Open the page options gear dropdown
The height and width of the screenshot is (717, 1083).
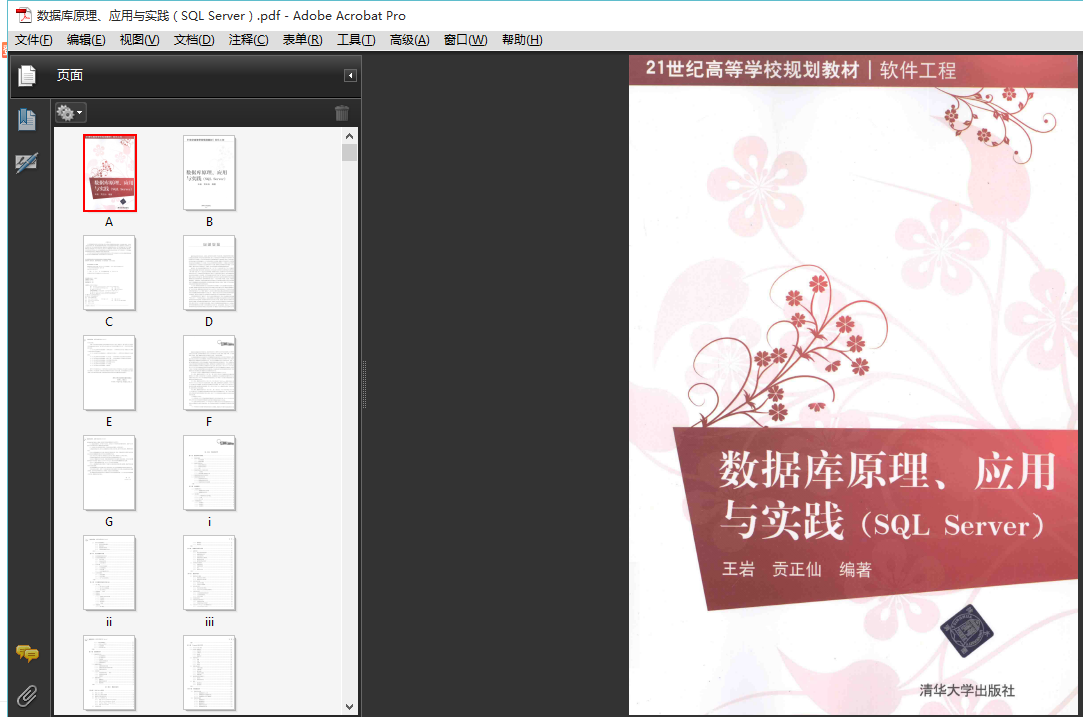tap(70, 113)
